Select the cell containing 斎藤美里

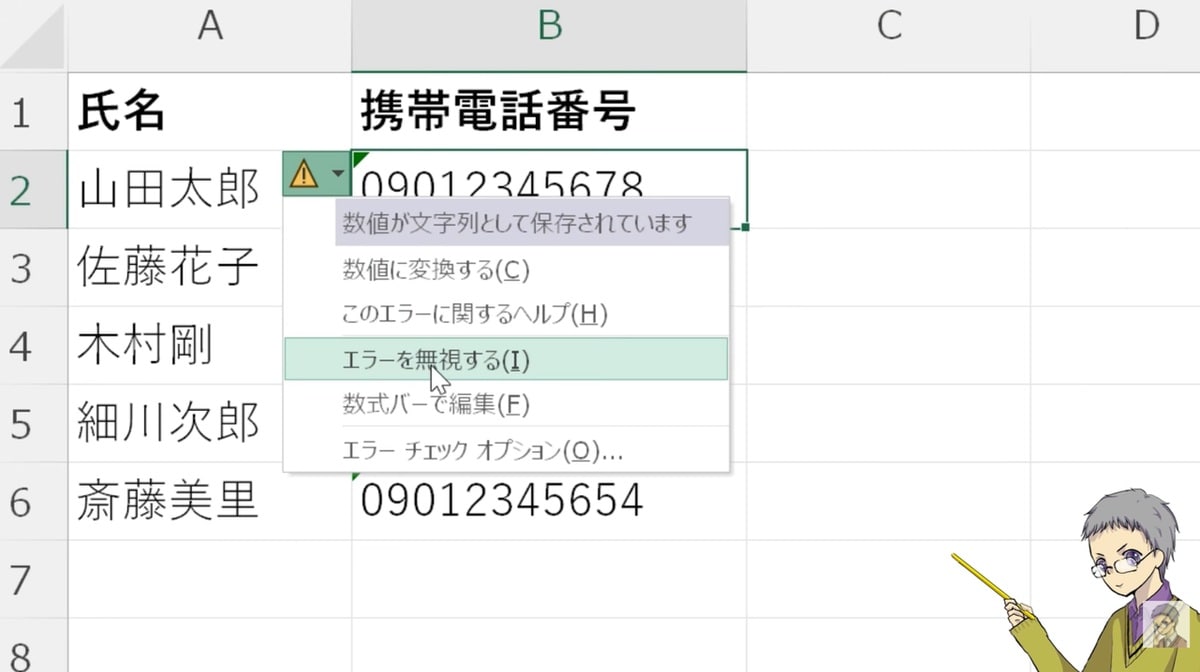pyautogui.click(x=209, y=501)
